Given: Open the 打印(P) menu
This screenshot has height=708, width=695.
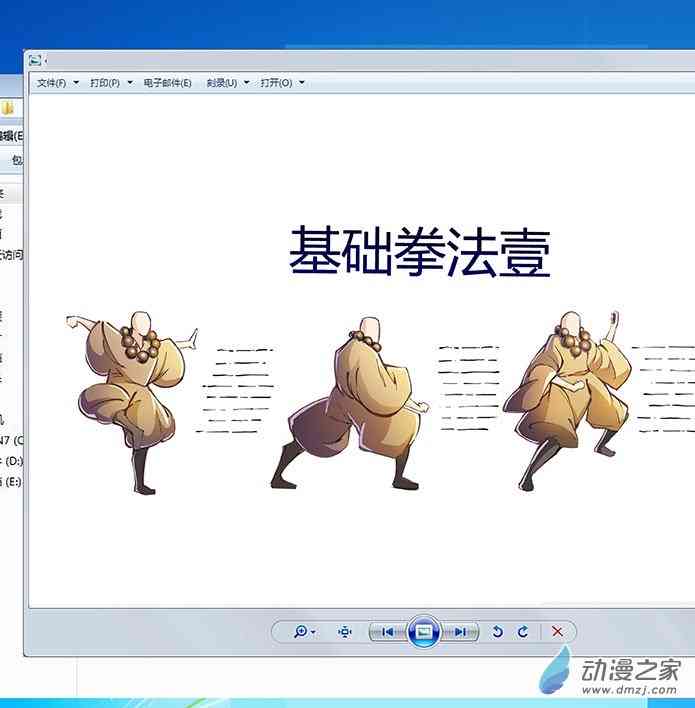Looking at the screenshot, I should (x=105, y=83).
